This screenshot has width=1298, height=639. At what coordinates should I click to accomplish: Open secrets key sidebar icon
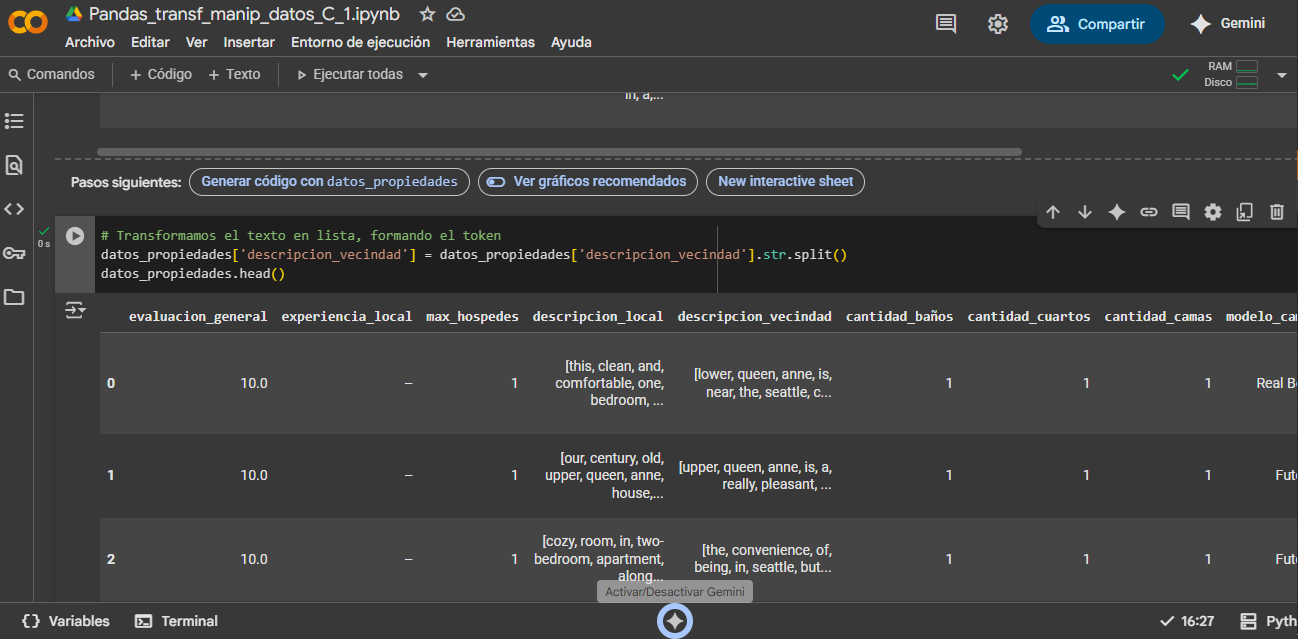[14, 253]
